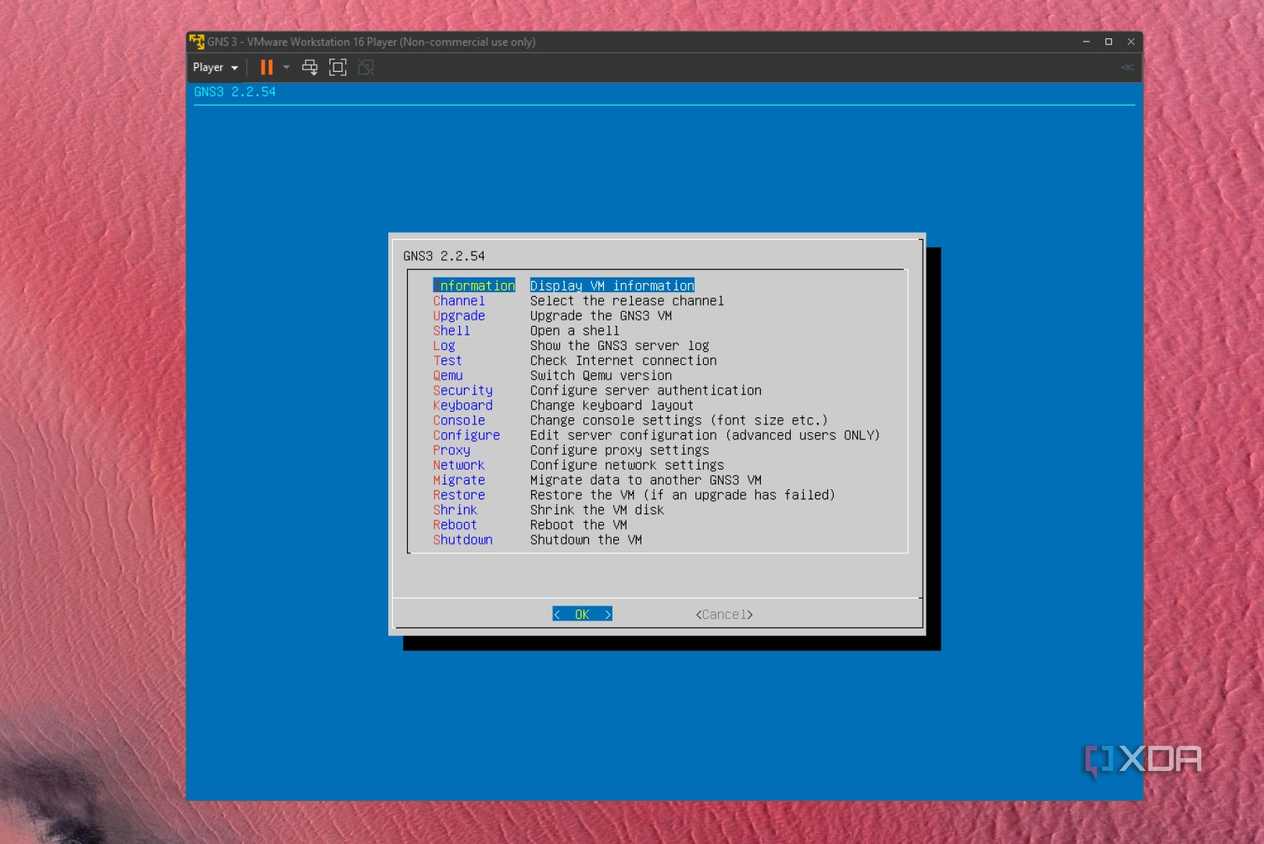Image resolution: width=1264 pixels, height=844 pixels.
Task: Select the Console option
Action: coord(459,421)
